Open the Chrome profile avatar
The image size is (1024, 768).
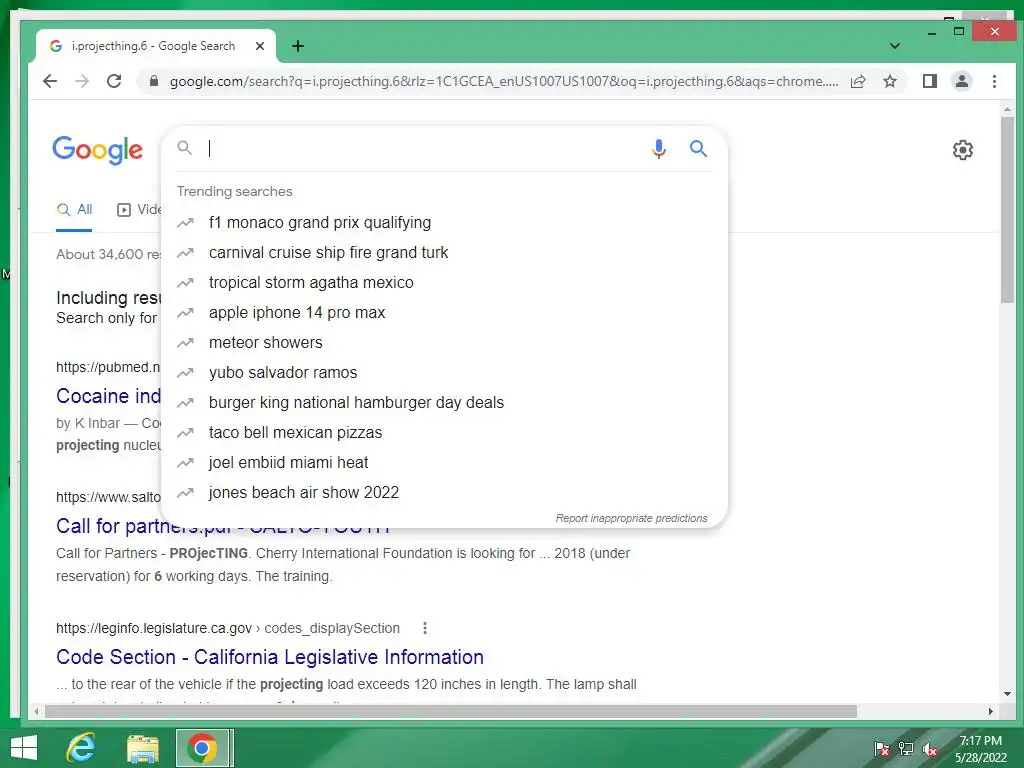[962, 81]
